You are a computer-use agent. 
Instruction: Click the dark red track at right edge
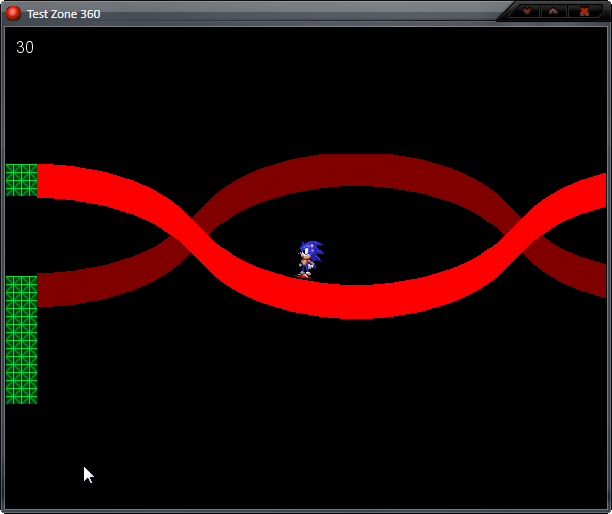(x=592, y=279)
